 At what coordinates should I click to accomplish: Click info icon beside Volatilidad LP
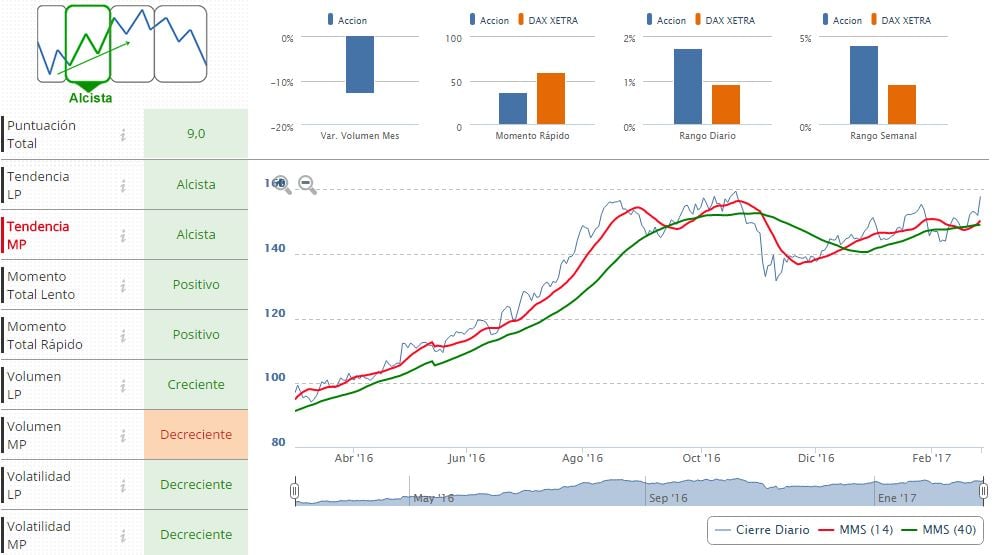pyautogui.click(x=123, y=485)
